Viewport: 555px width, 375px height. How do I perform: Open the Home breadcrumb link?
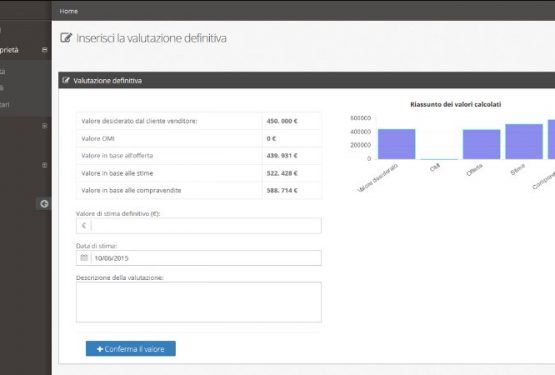click(69, 11)
